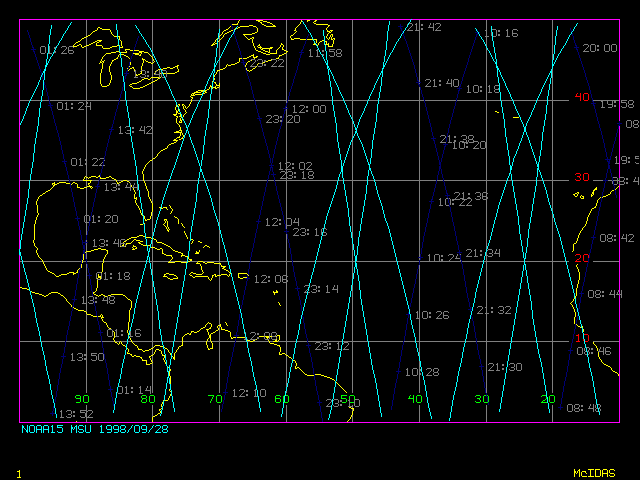Click the NOAA15 MSU 1998/09/28 caption

[x=95, y=429]
